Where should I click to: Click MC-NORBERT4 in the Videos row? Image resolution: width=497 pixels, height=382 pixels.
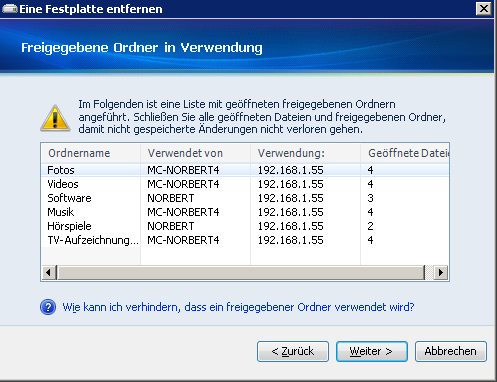pos(183,184)
